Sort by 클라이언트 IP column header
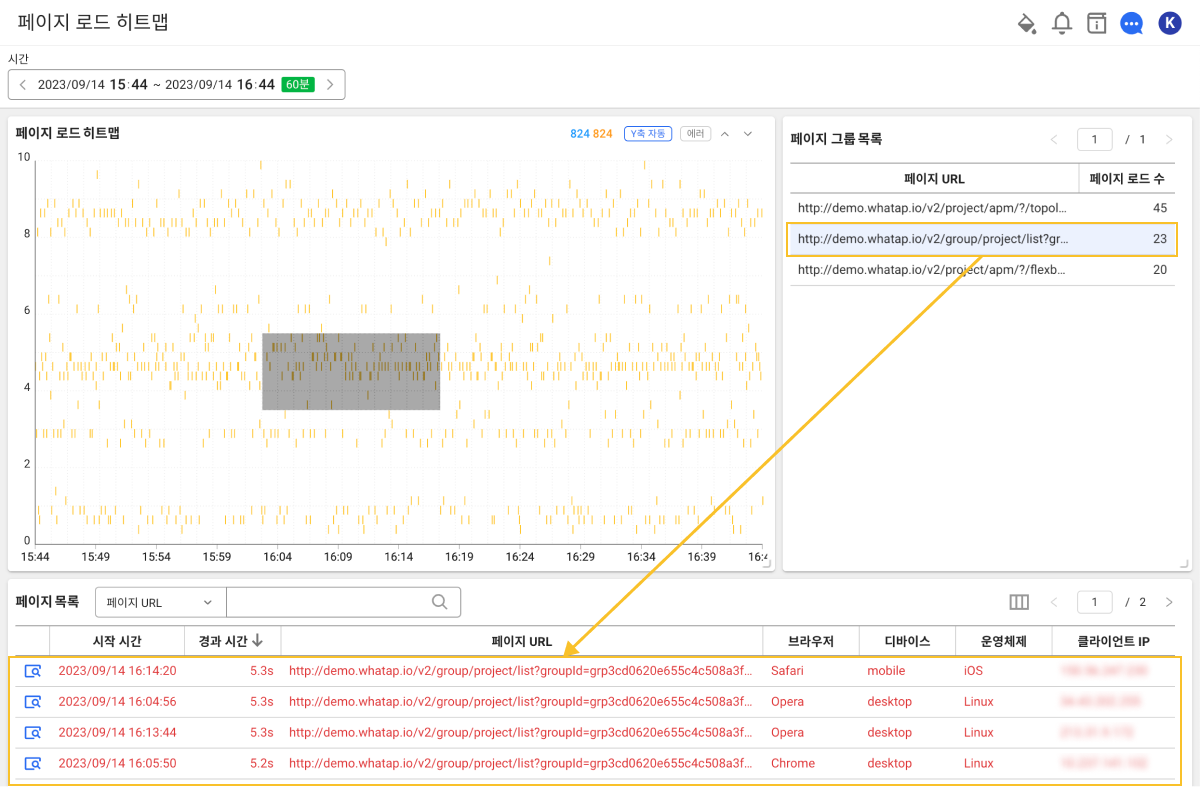This screenshot has width=1200, height=787. tap(1114, 641)
